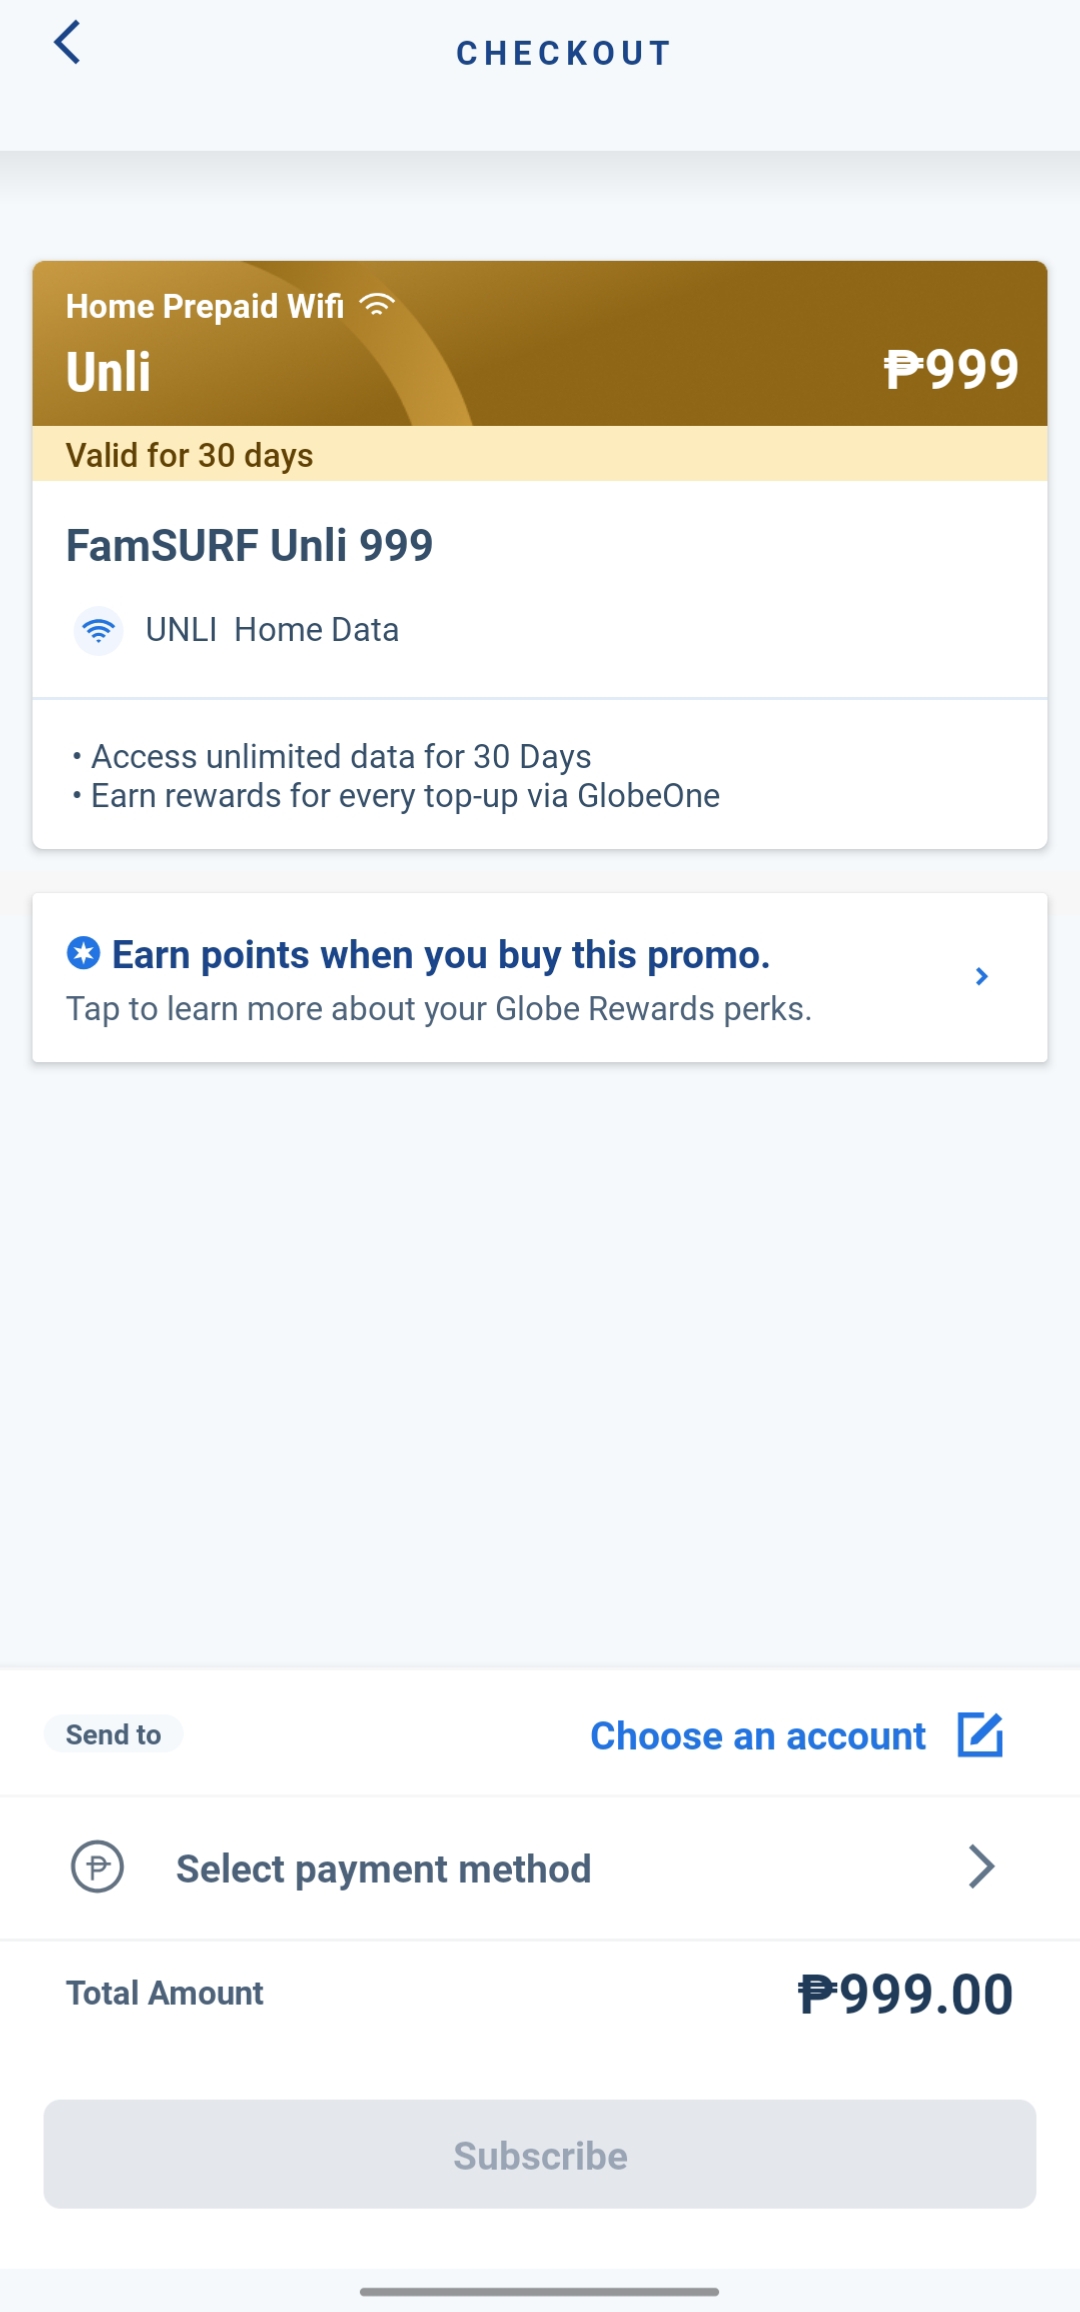The height and width of the screenshot is (2312, 1080).
Task: Tap the ₱999 price on gold banner
Action: point(950,370)
